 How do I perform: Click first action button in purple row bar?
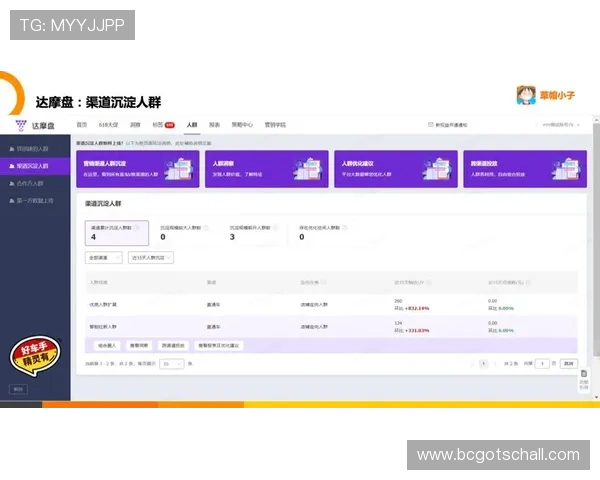click(x=107, y=345)
